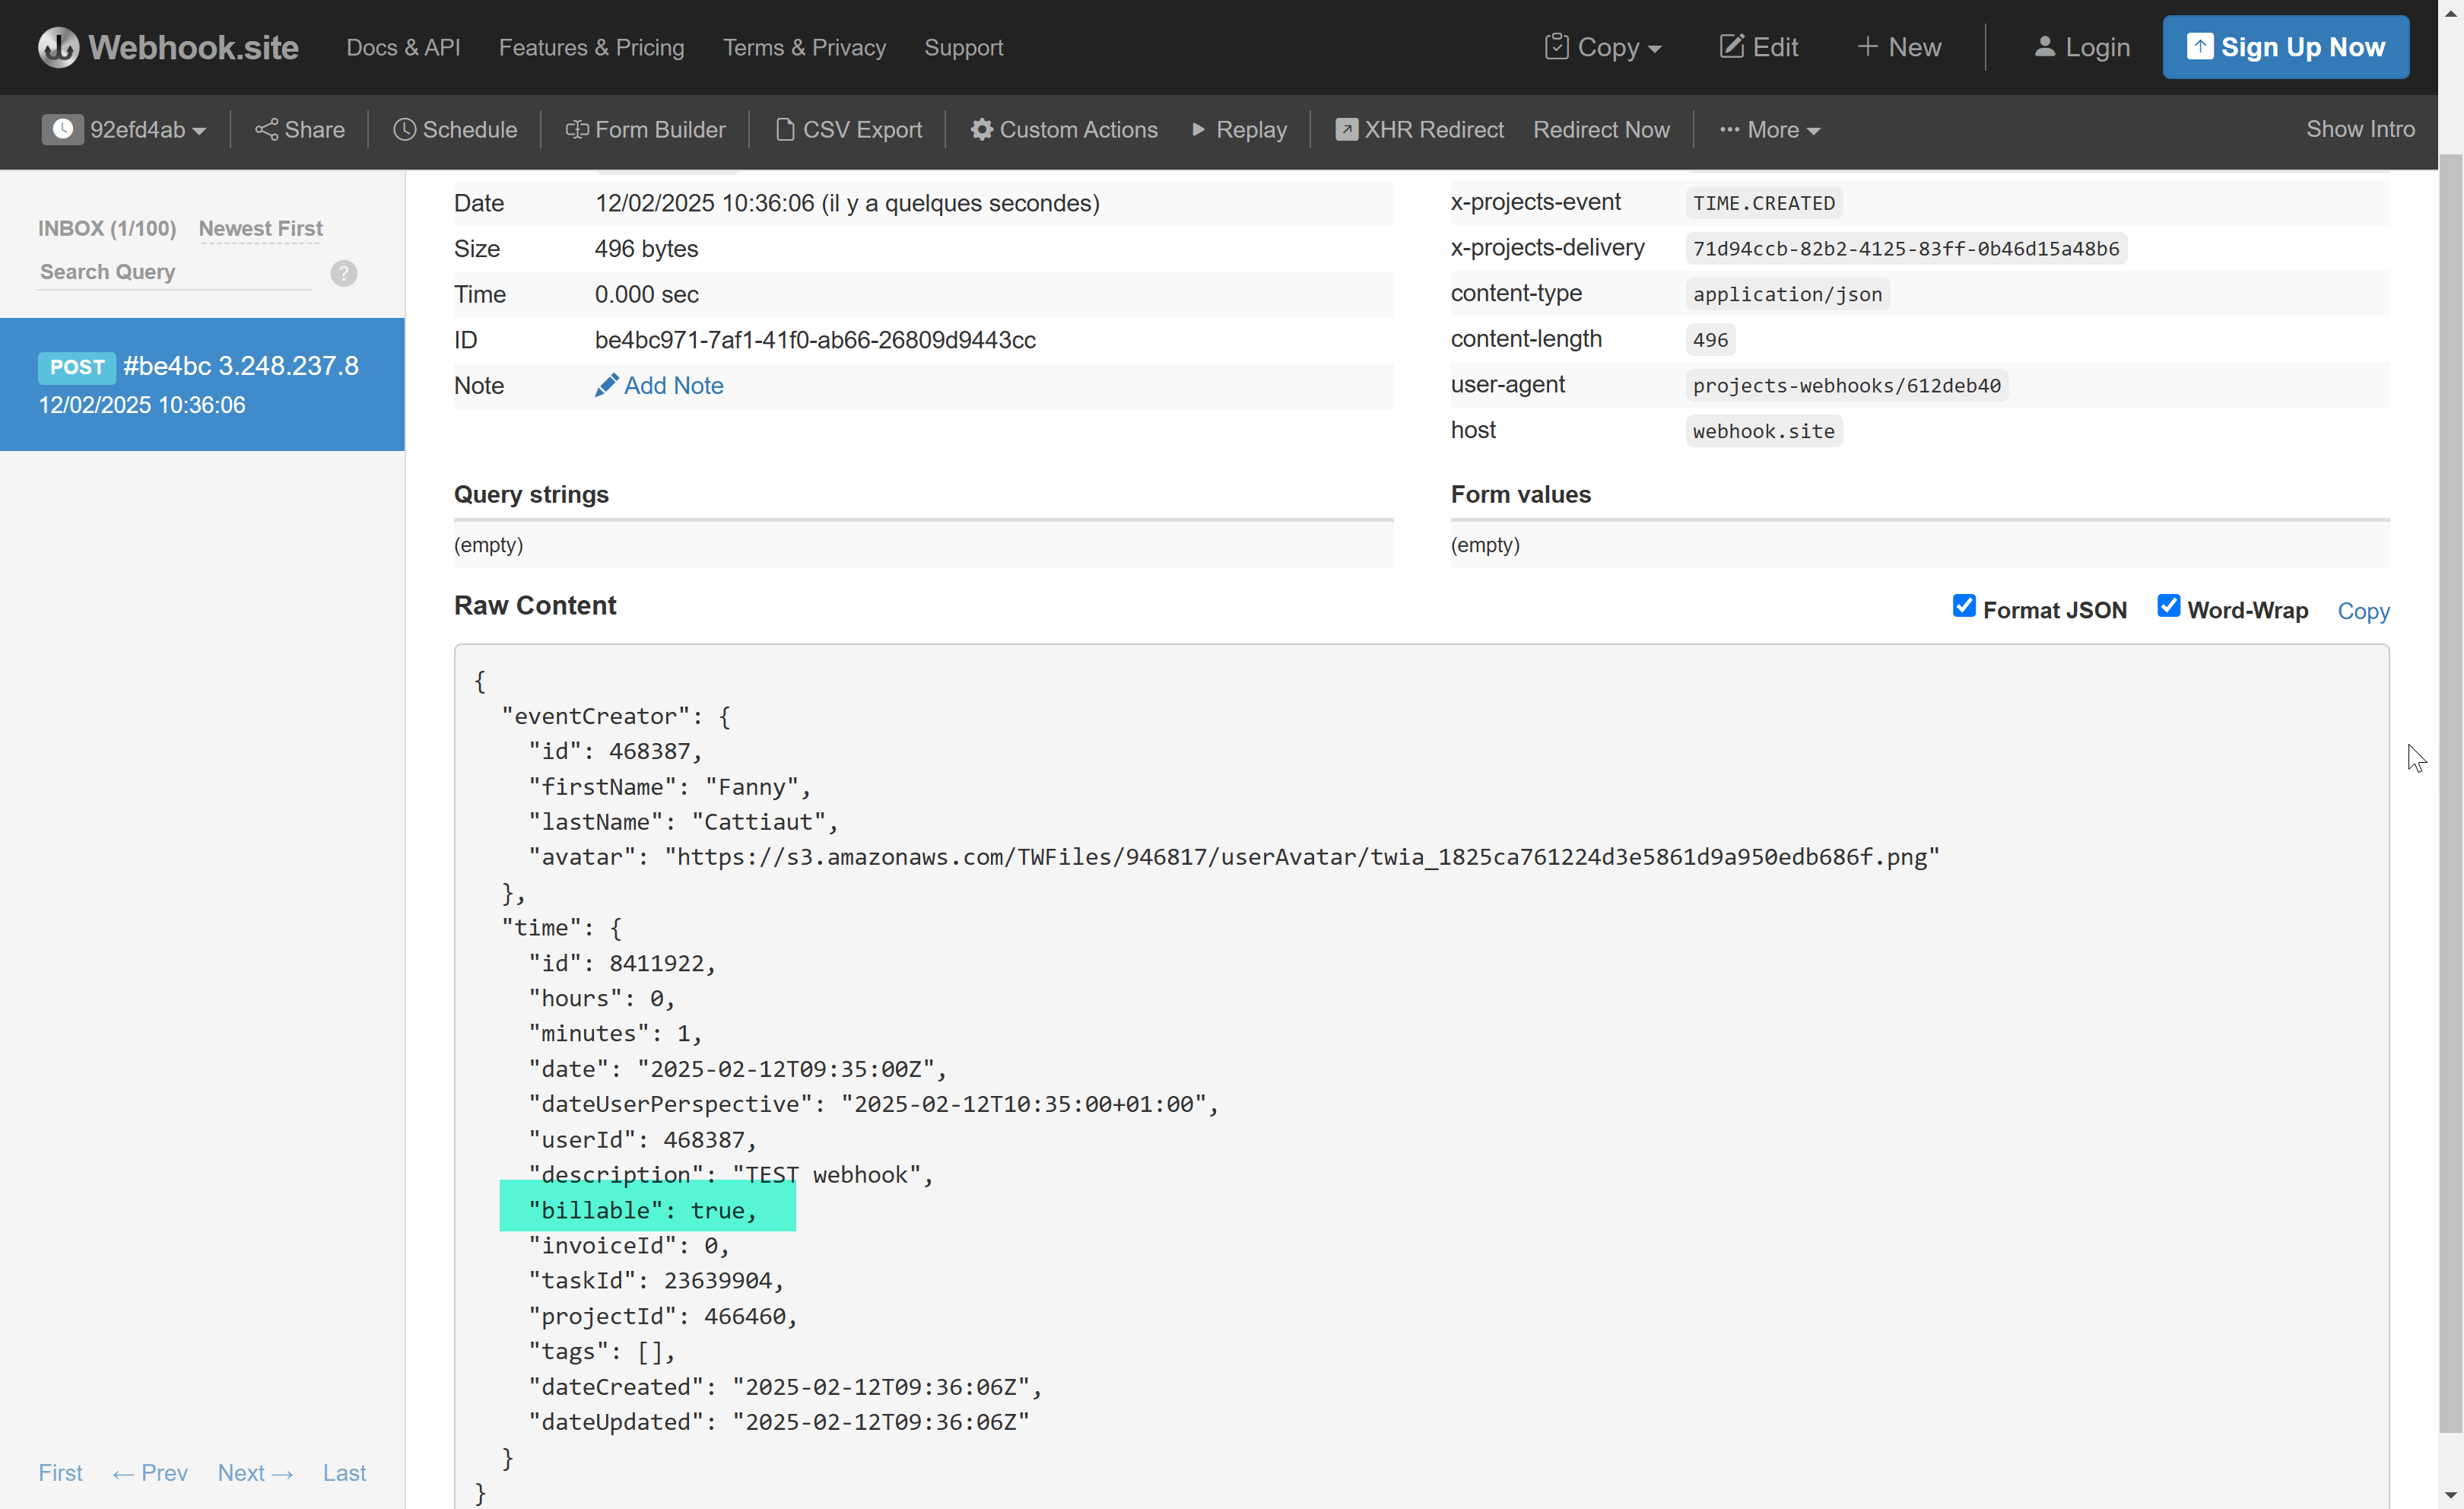
Task: Open the Form Builder
Action: click(x=645, y=130)
